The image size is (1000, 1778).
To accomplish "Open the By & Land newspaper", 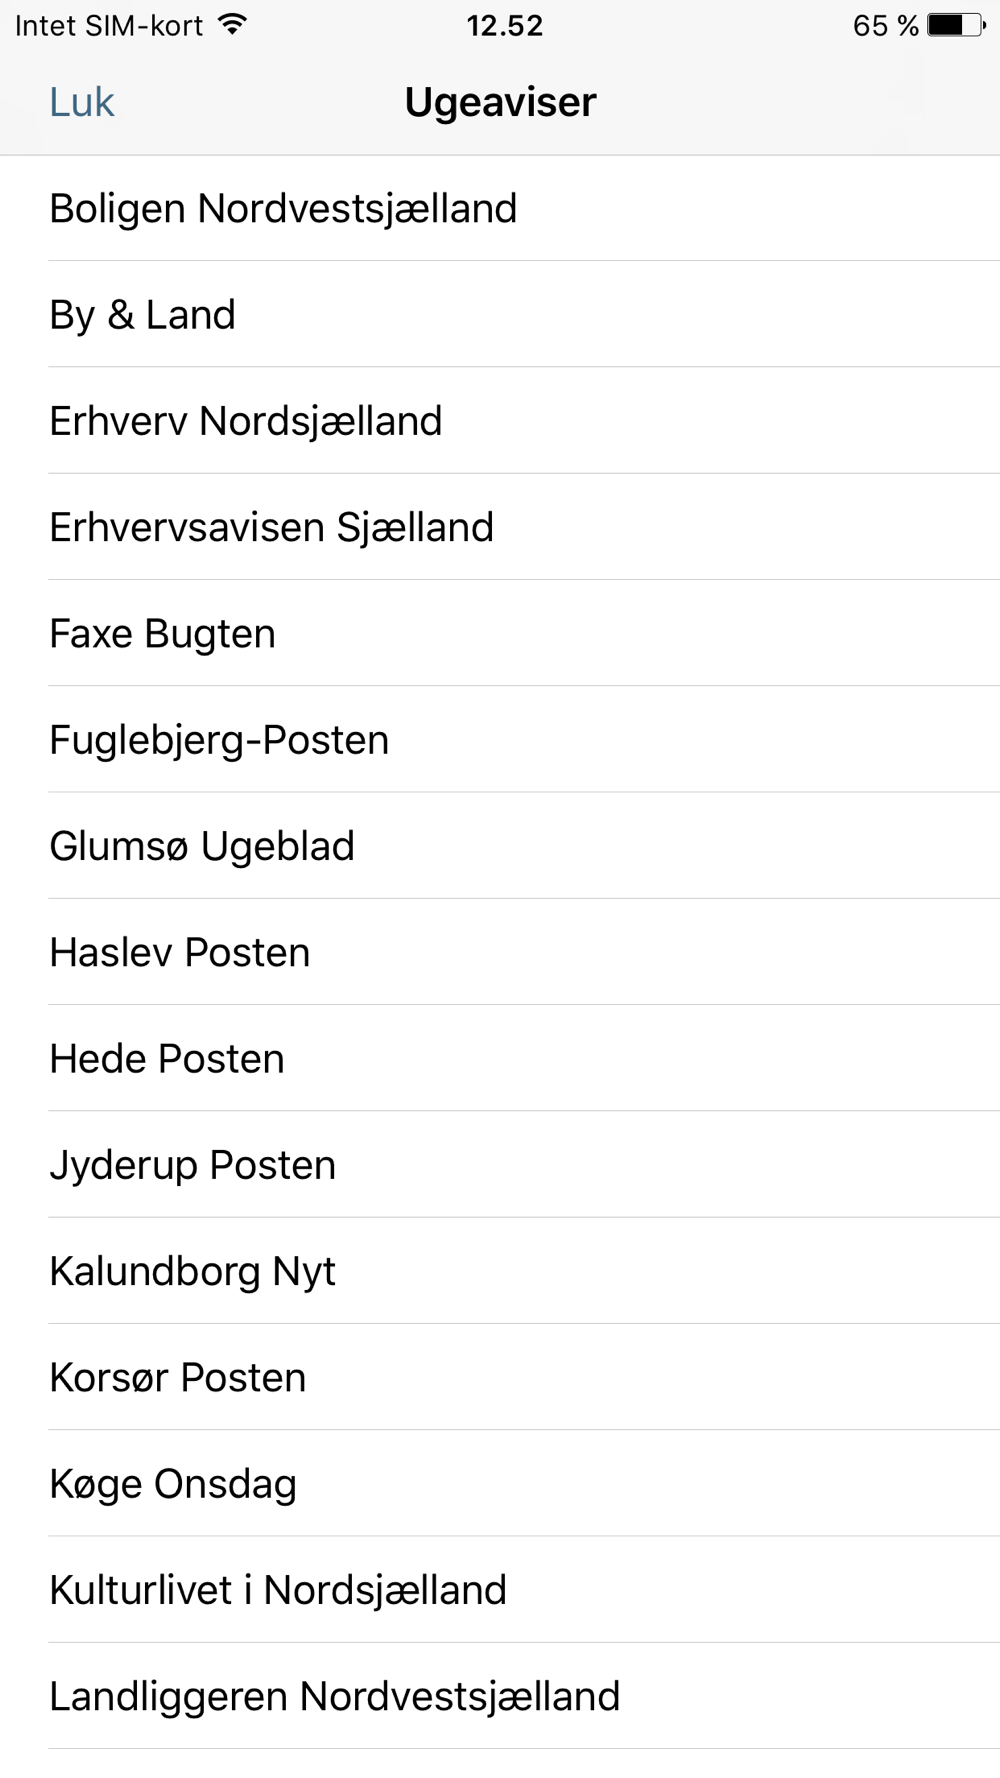I will tap(143, 315).
